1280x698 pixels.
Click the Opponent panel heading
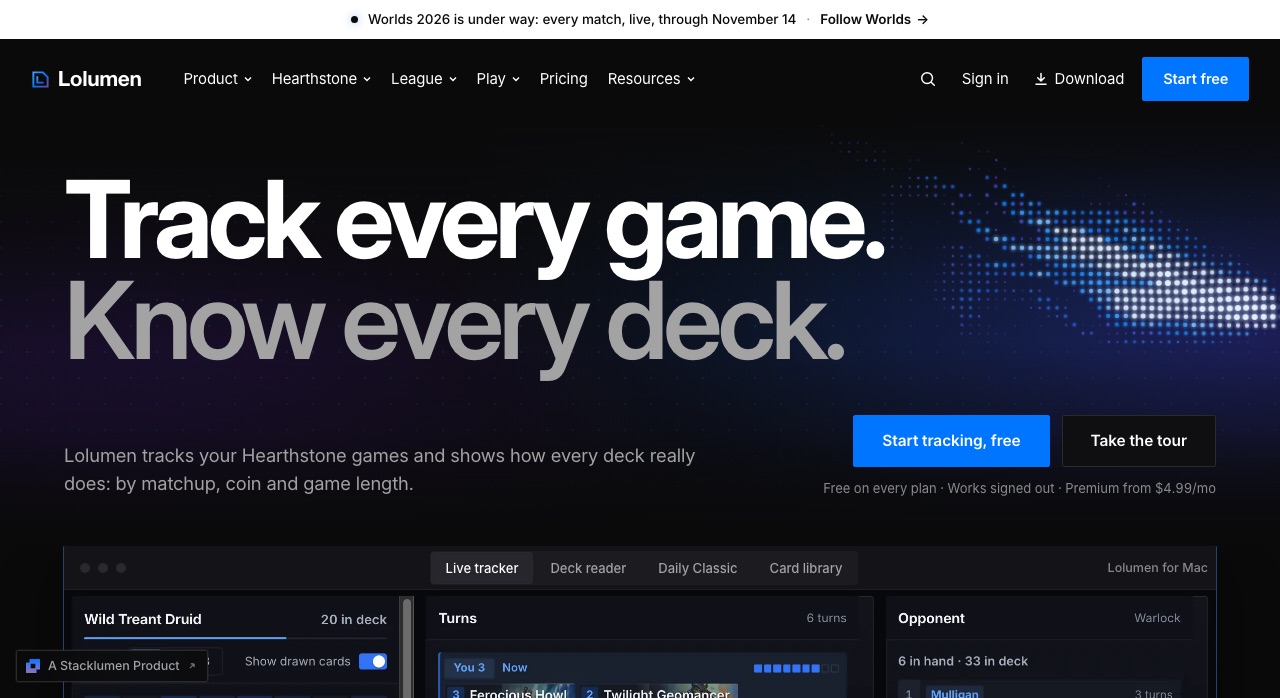(931, 618)
